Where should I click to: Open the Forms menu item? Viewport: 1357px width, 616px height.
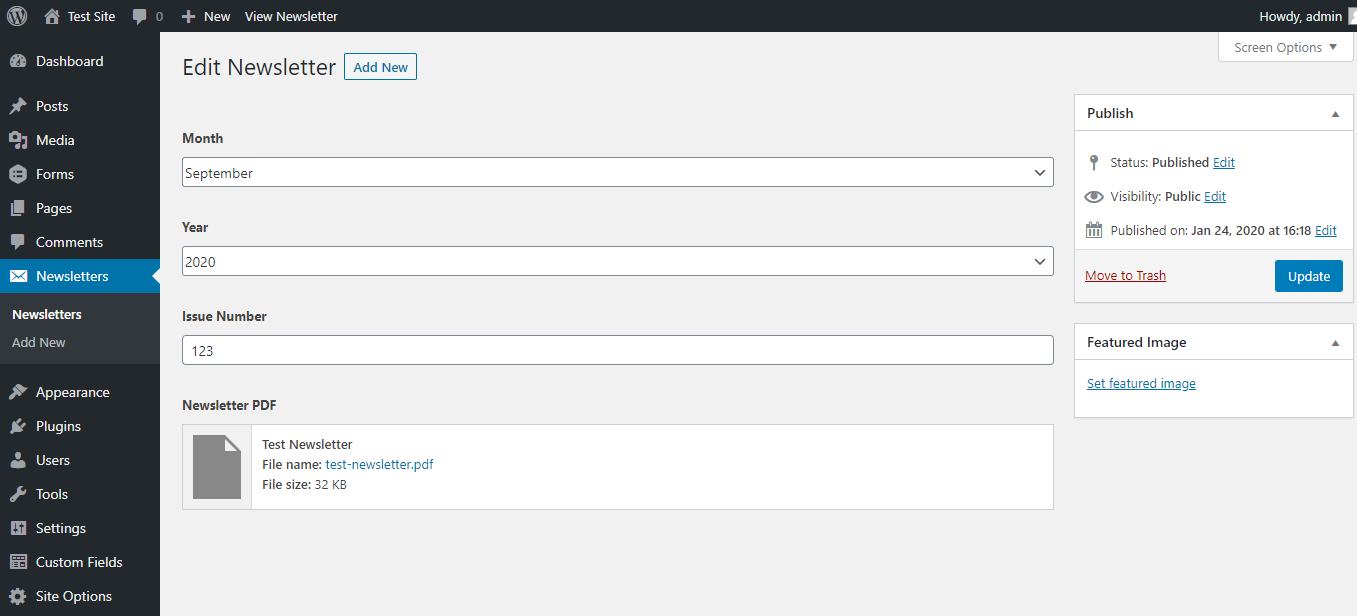[x=55, y=174]
